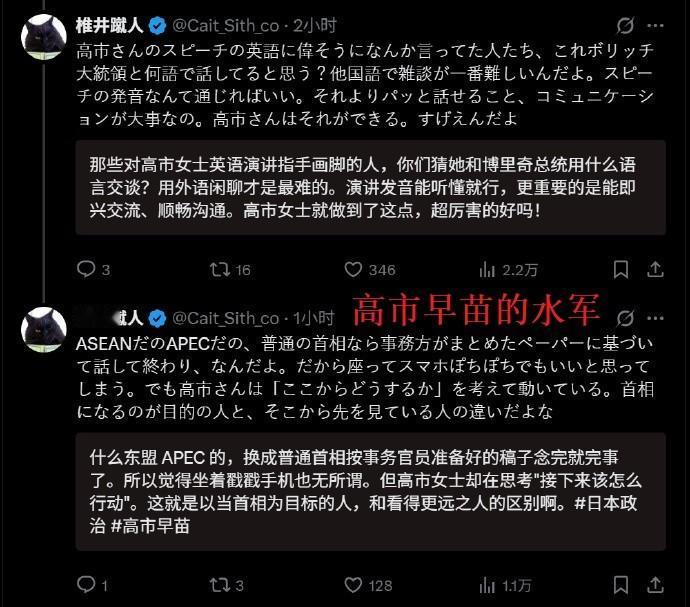Bookmark the second tweet

[620, 585]
